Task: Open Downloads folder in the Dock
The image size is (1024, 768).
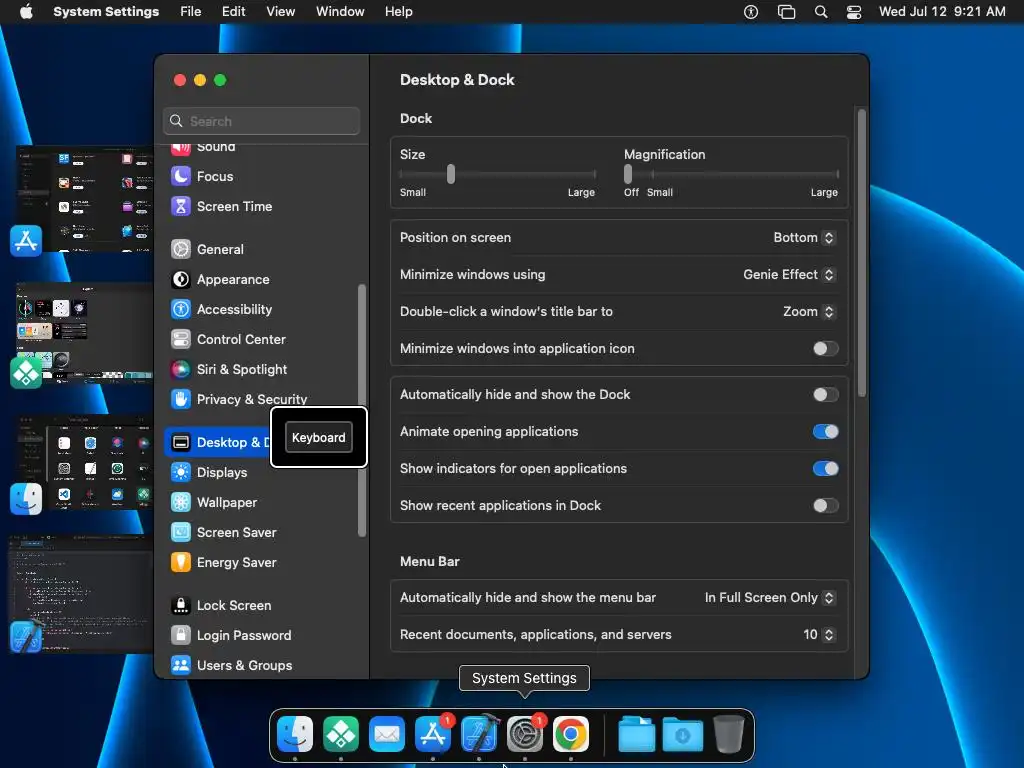Action: click(682, 735)
